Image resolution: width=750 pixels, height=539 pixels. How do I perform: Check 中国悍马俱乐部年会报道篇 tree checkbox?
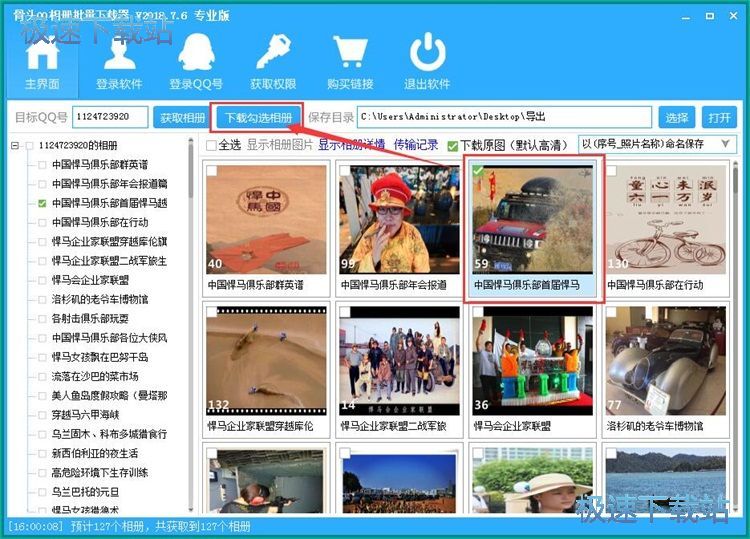42,184
